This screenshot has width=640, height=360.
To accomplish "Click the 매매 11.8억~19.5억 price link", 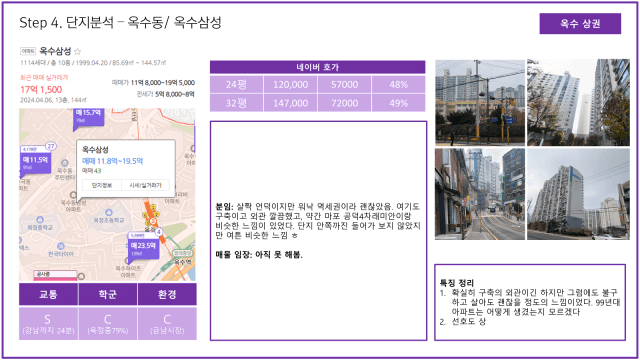I will point(112,161).
